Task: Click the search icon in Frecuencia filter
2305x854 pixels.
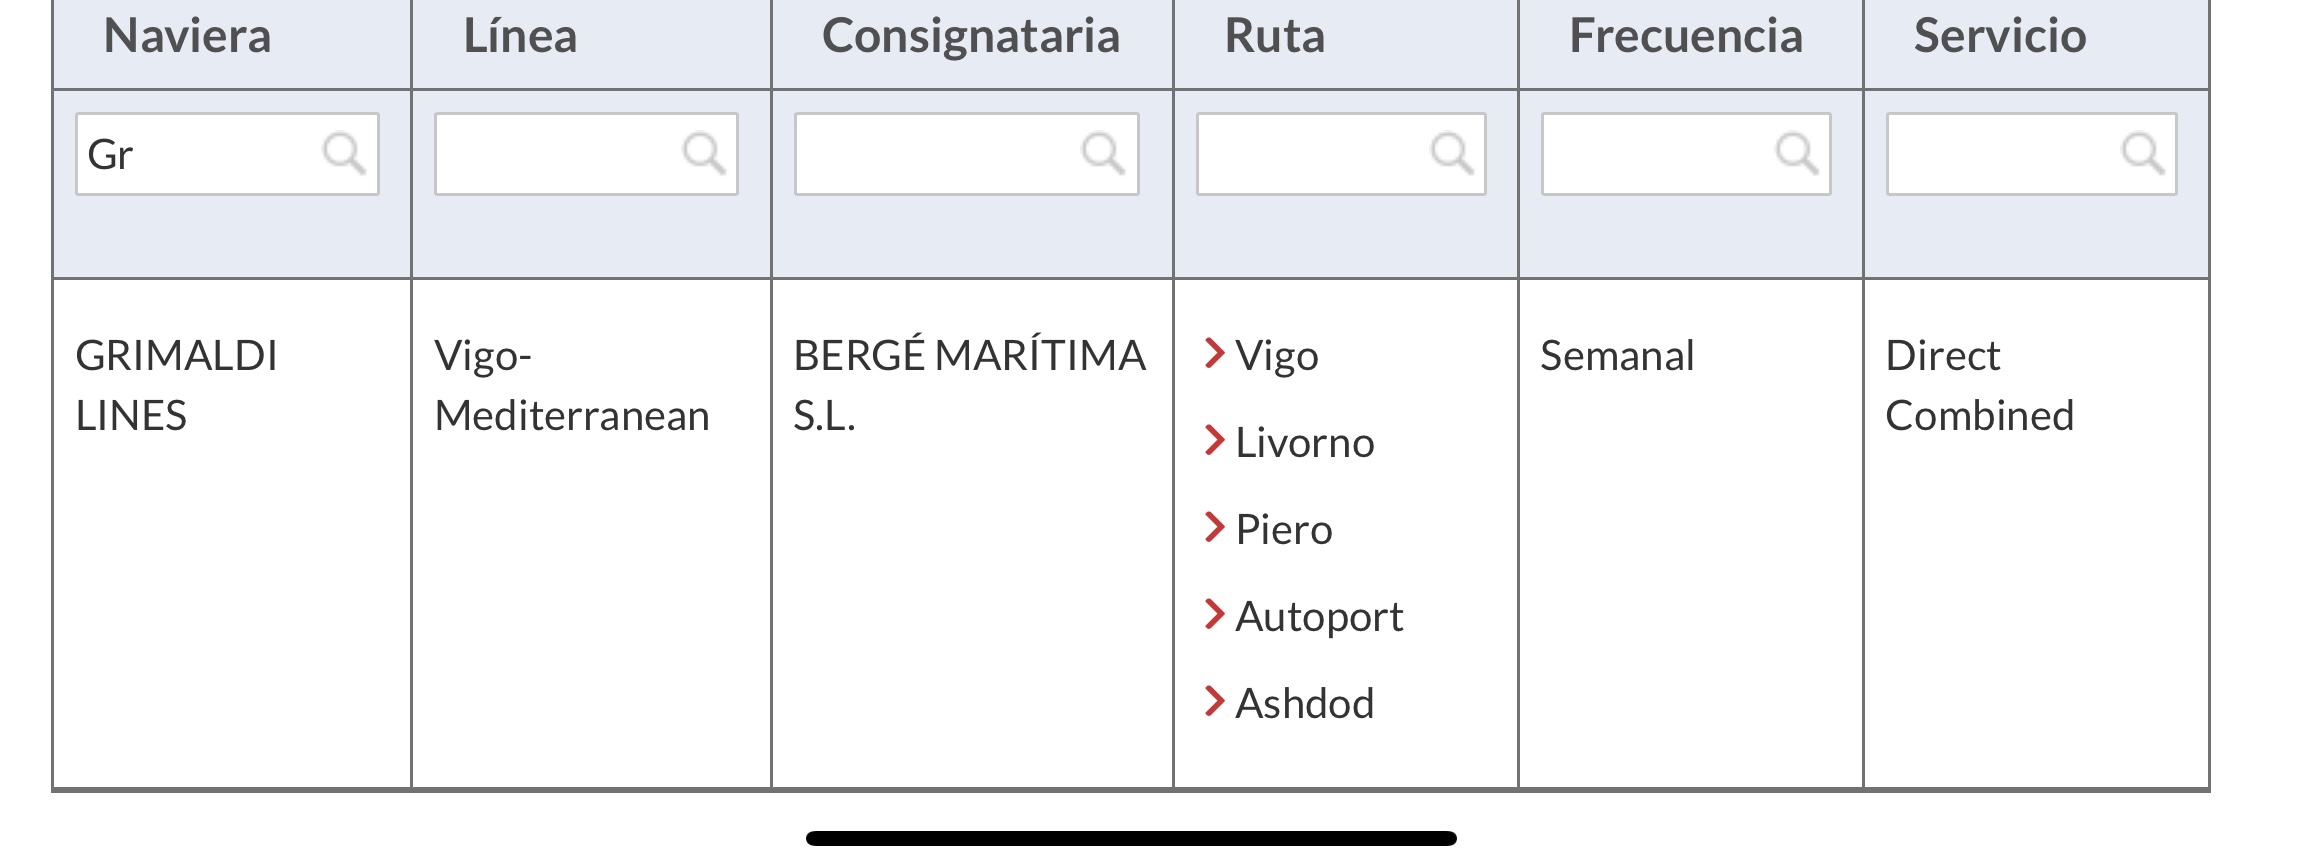Action: (x=1796, y=154)
